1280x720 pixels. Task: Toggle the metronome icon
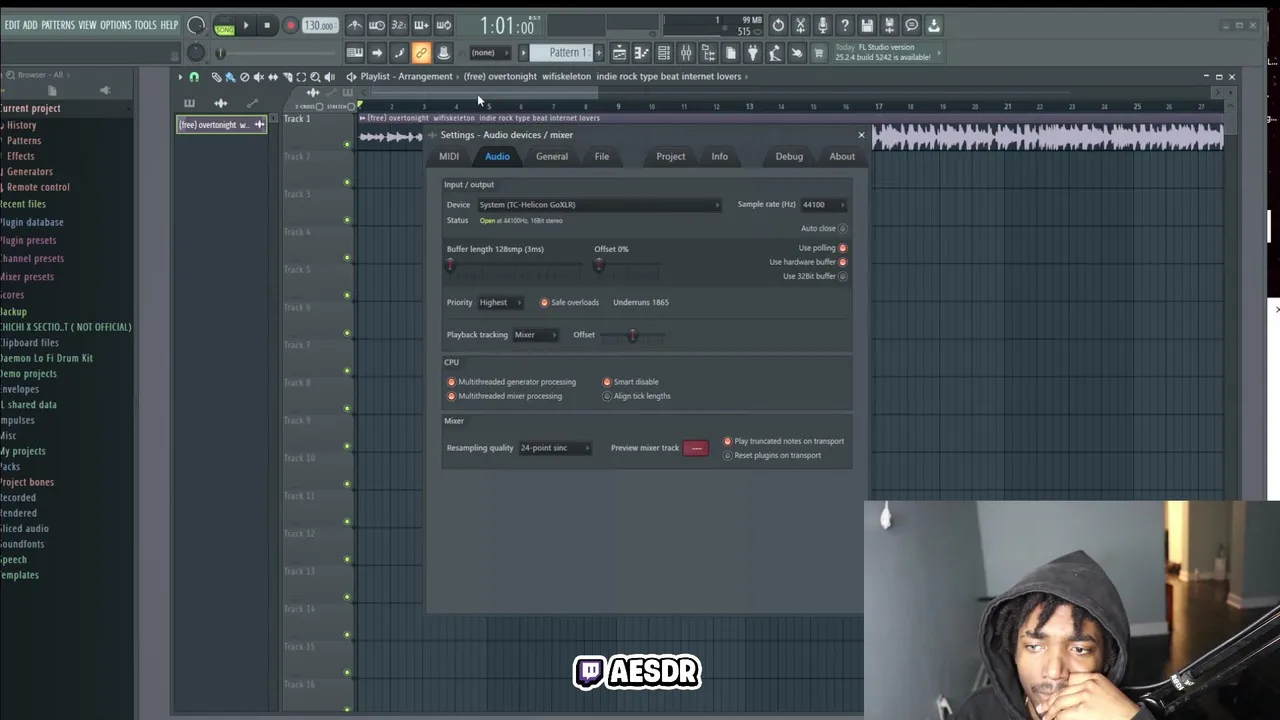tap(355, 25)
